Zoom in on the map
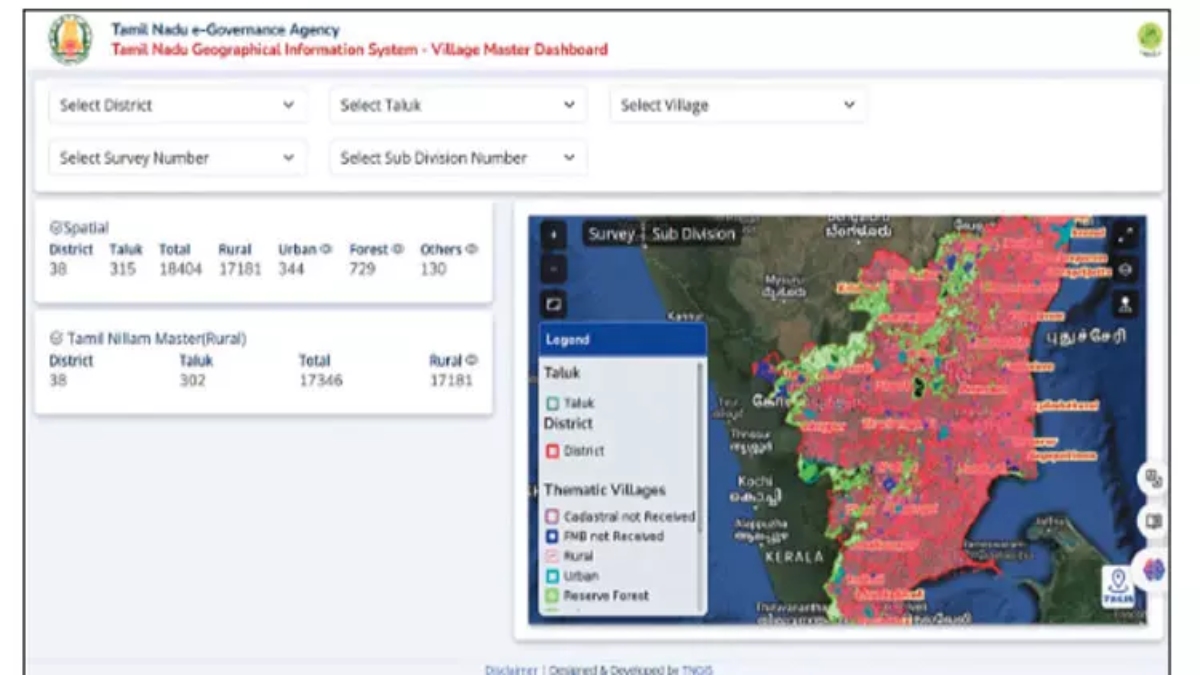 coord(554,236)
